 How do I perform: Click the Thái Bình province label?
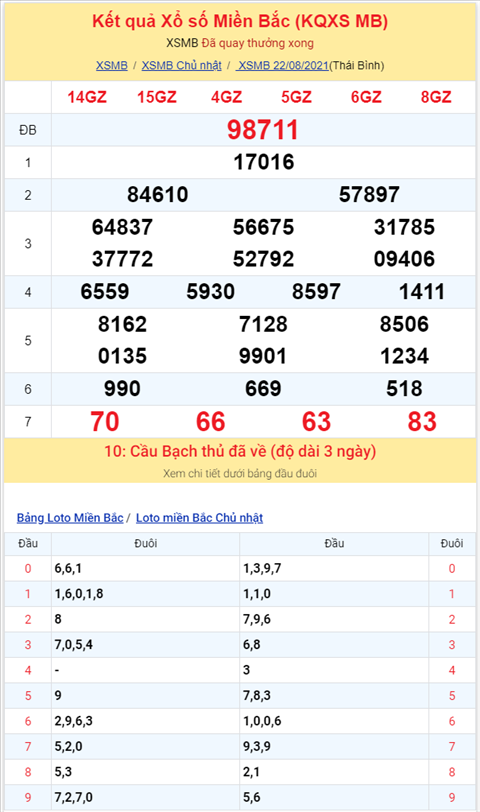coord(357,66)
